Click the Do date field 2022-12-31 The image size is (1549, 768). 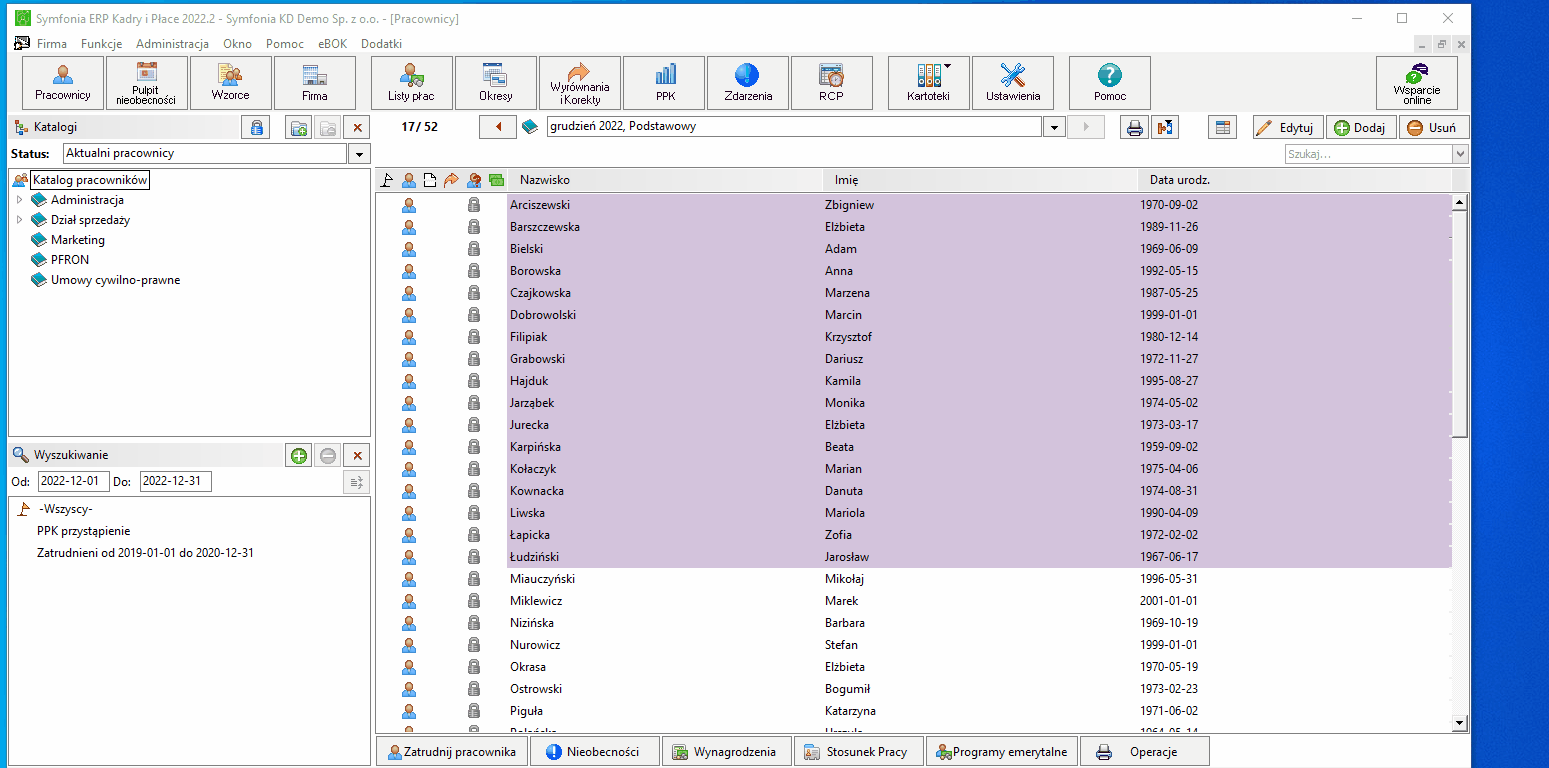[175, 481]
